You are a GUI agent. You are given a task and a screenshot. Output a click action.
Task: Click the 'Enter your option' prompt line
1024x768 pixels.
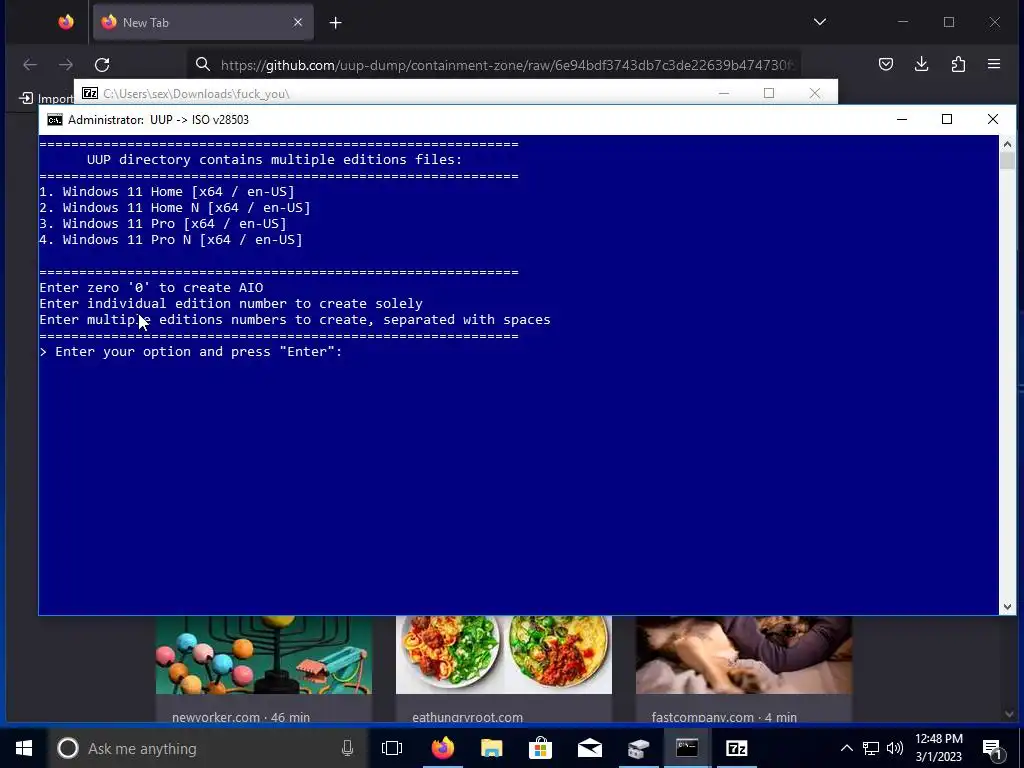click(191, 351)
